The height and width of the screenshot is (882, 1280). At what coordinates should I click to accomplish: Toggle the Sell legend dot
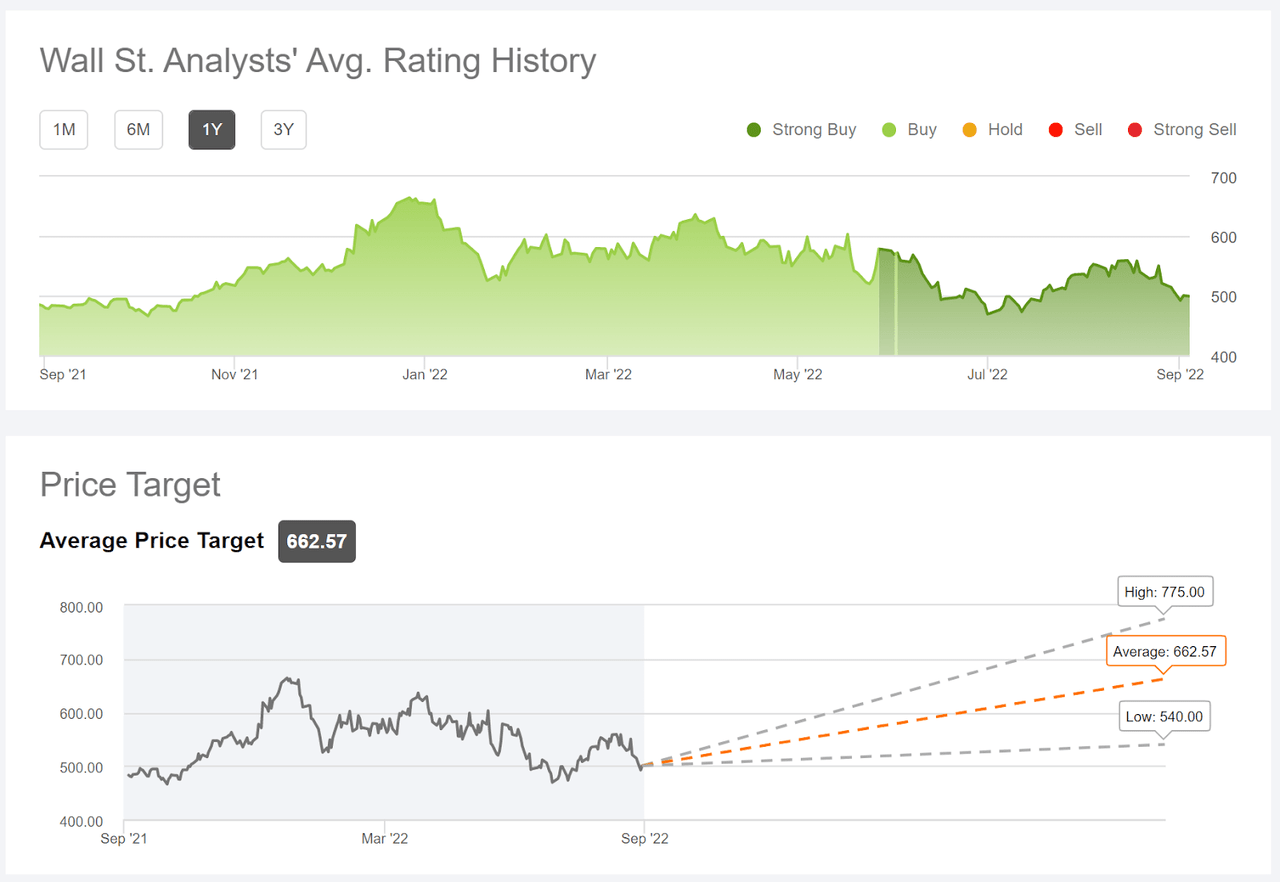[1055, 130]
